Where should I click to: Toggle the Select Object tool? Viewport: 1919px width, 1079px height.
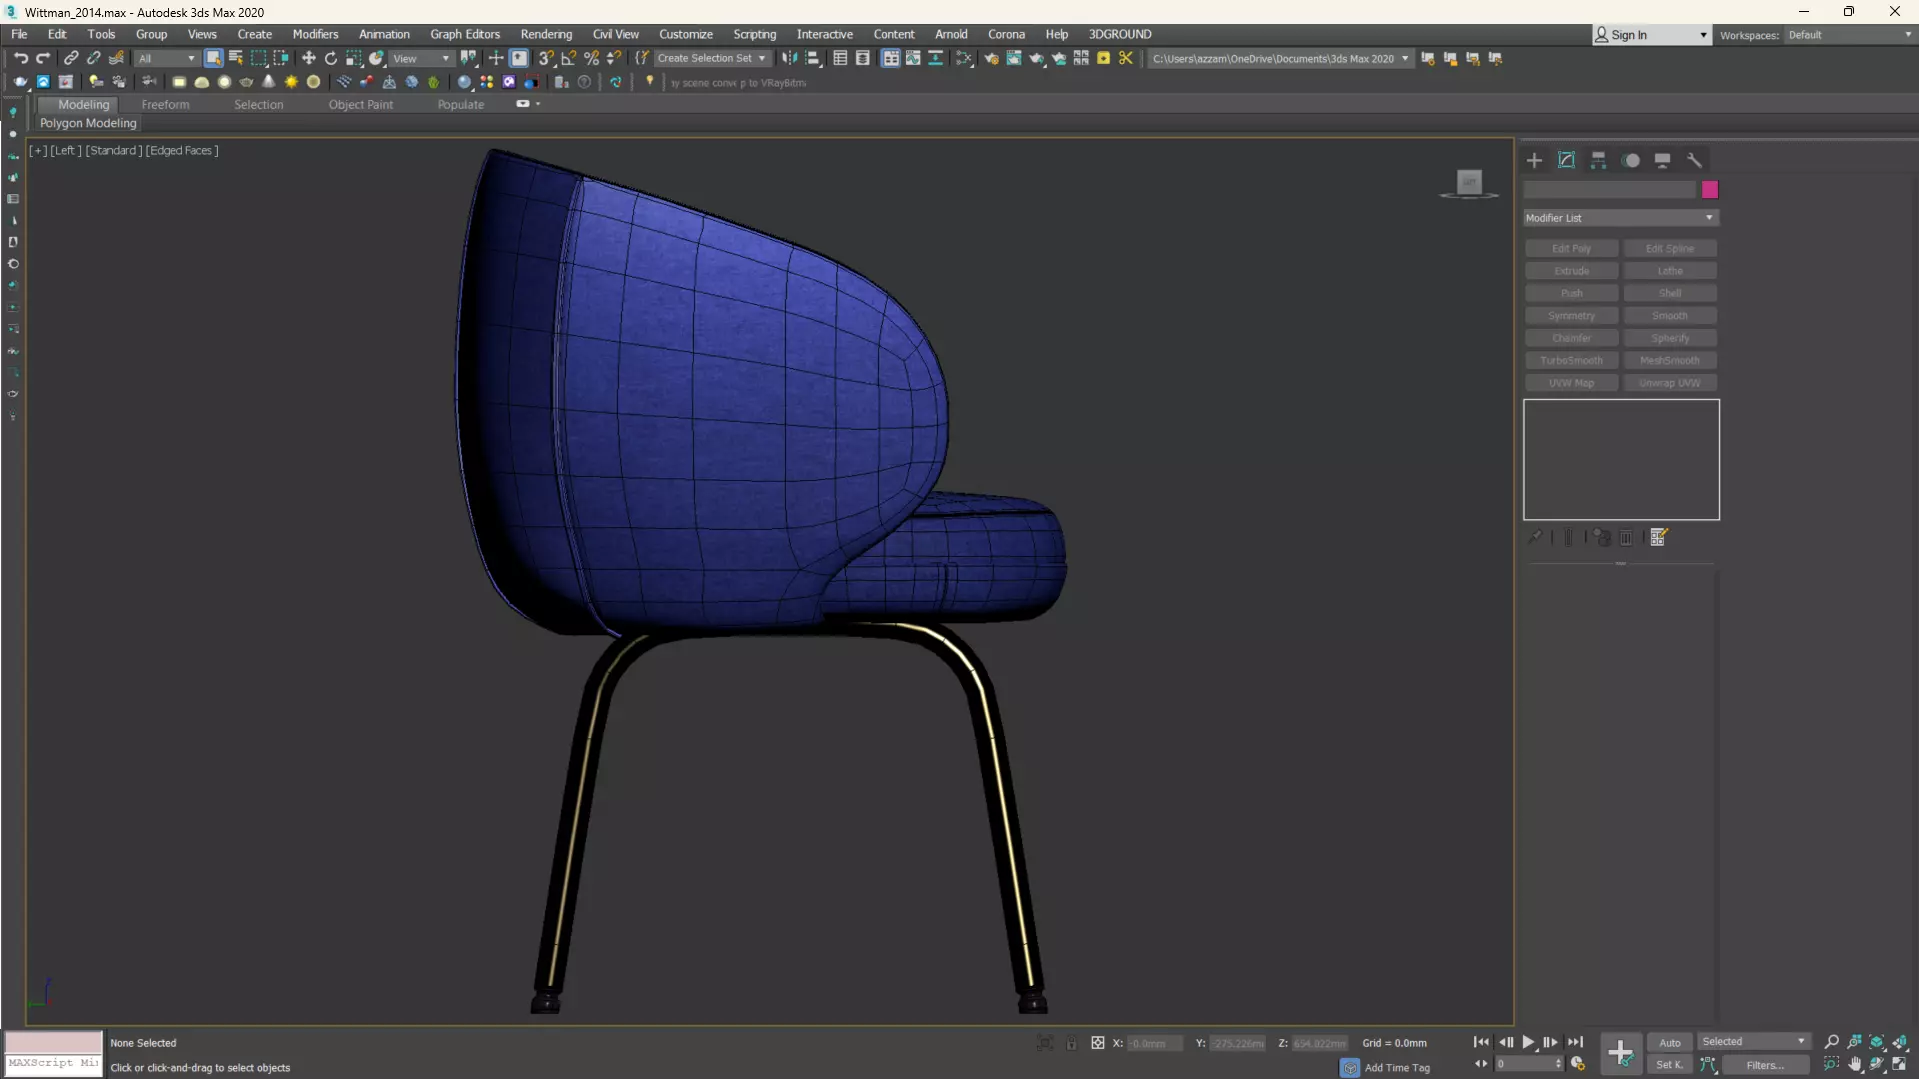[x=213, y=58]
